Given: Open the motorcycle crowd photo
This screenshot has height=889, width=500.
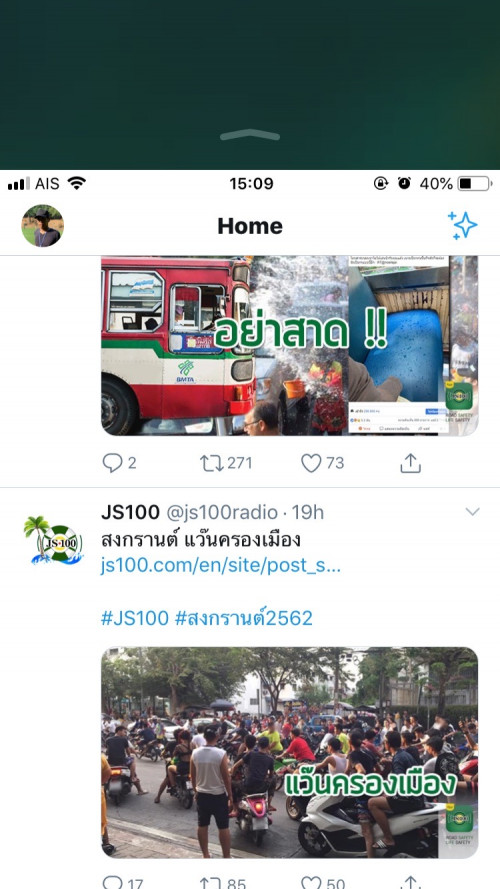Looking at the screenshot, I should [x=290, y=752].
